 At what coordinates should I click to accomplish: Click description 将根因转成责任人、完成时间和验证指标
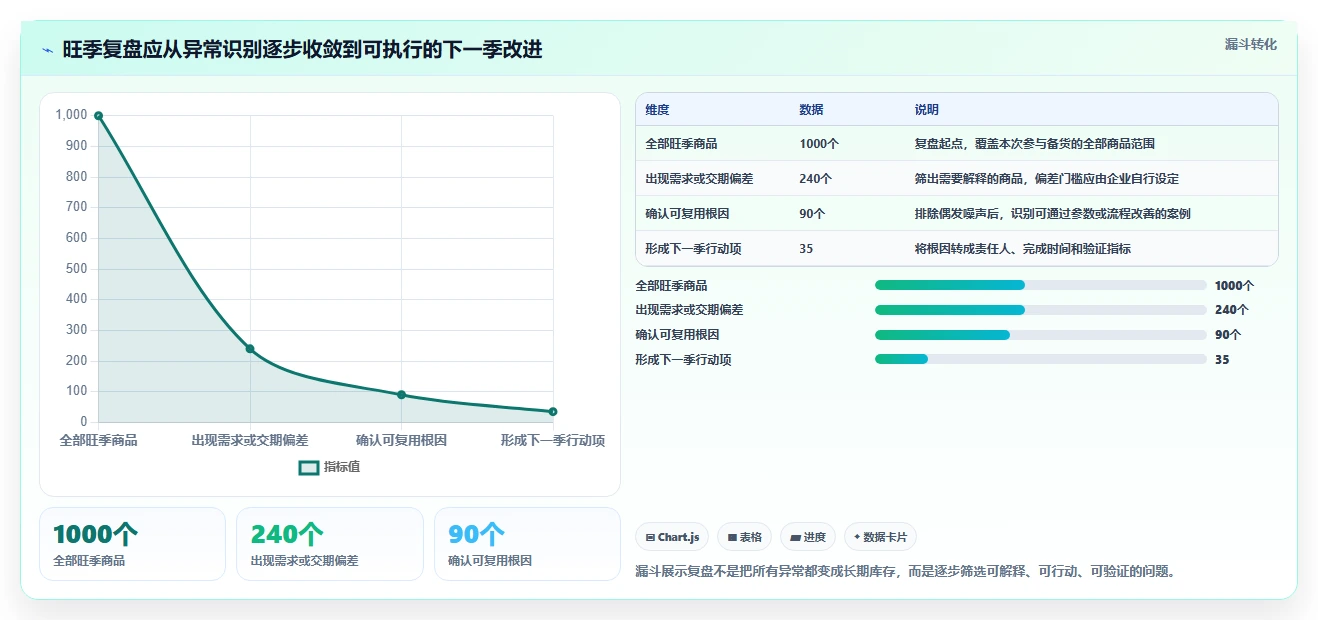click(1023, 249)
